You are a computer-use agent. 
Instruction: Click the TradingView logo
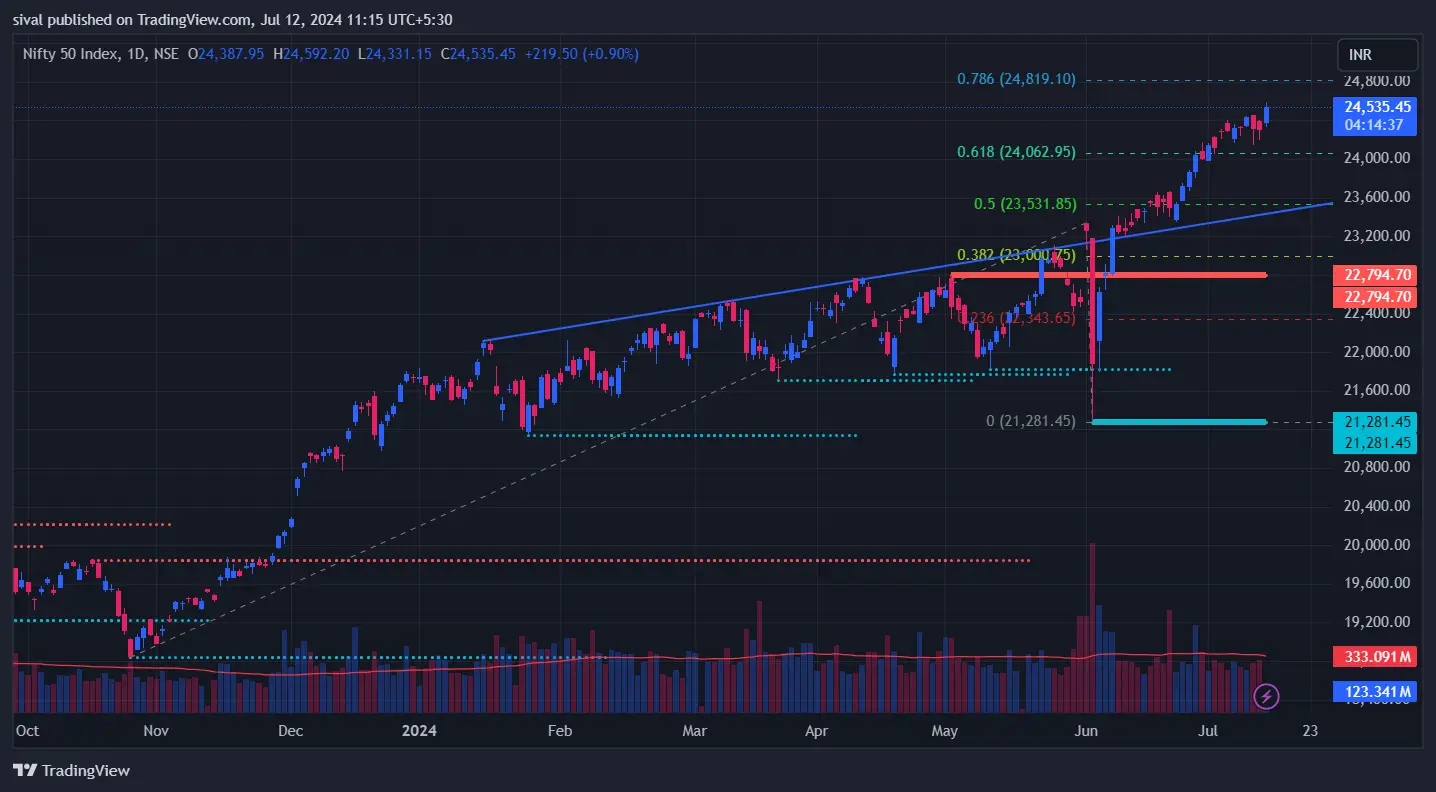[71, 771]
